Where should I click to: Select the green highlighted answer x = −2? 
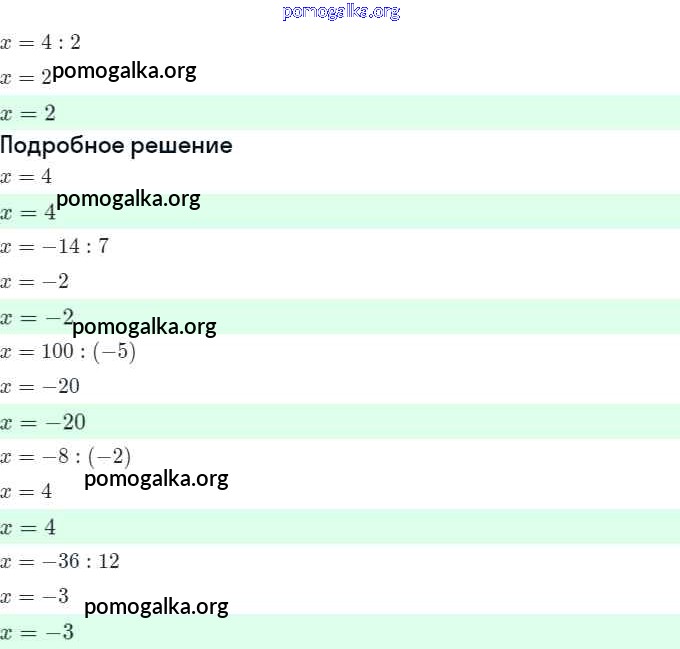tap(35, 318)
